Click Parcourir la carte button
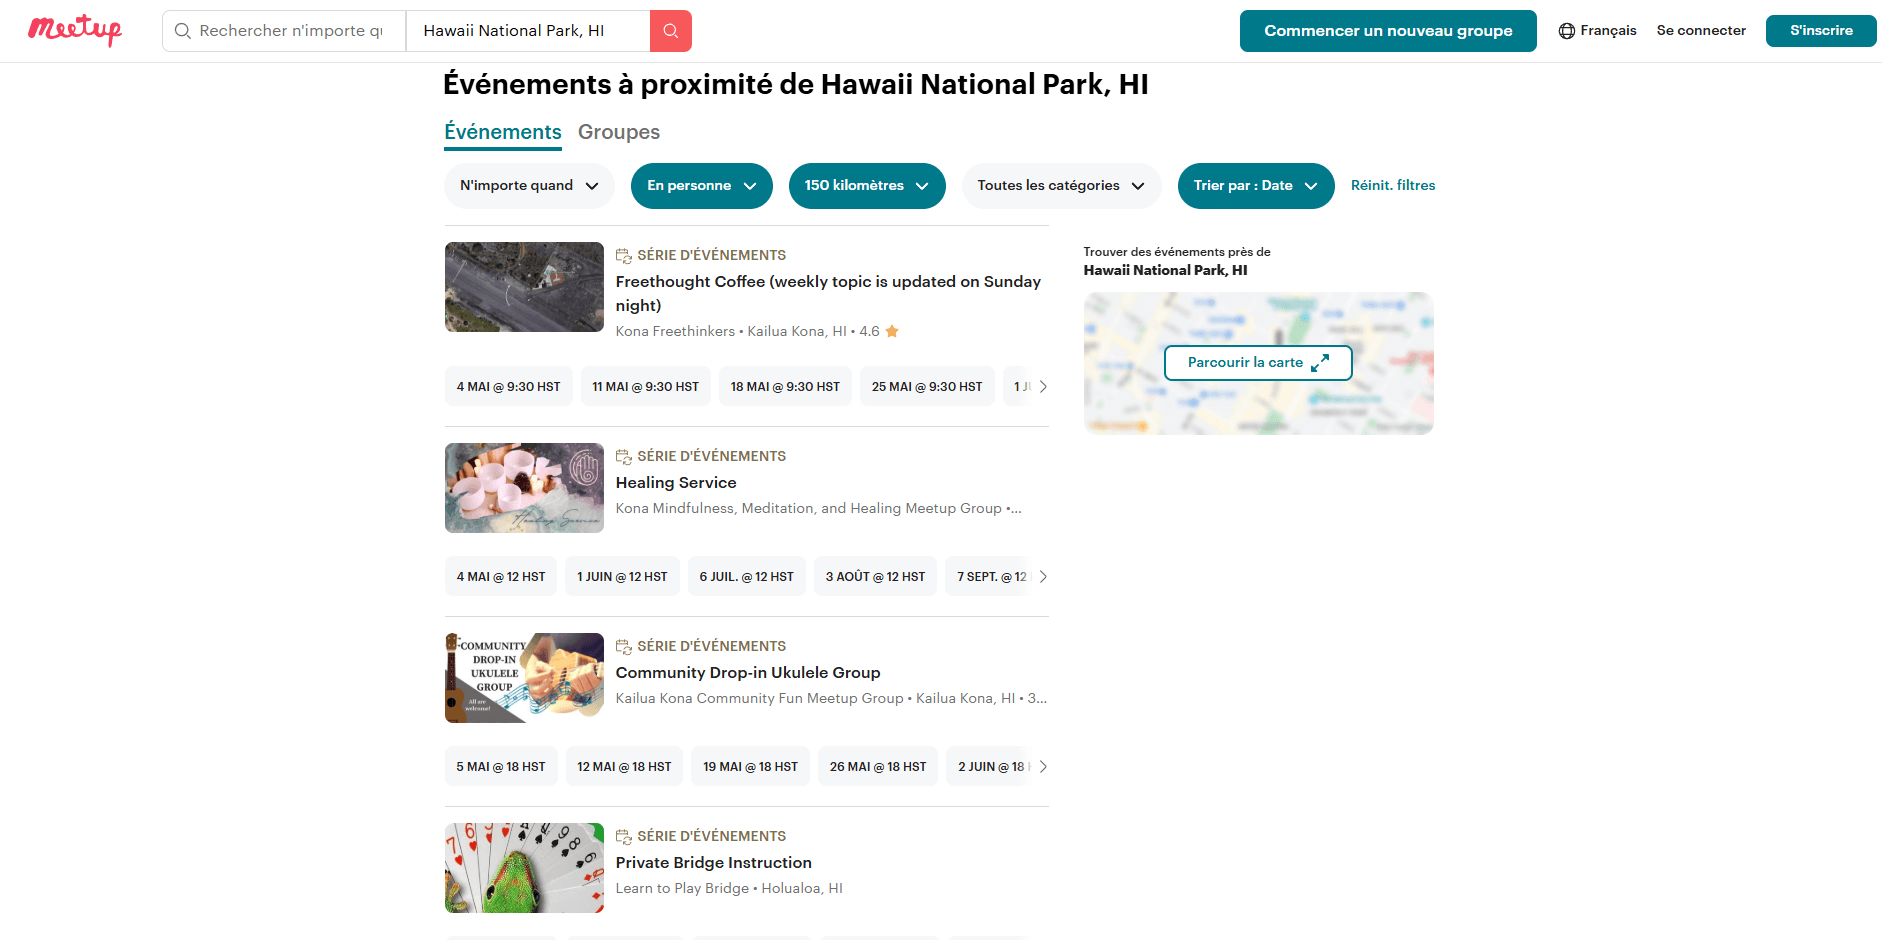The width and height of the screenshot is (1882, 940). click(1258, 363)
